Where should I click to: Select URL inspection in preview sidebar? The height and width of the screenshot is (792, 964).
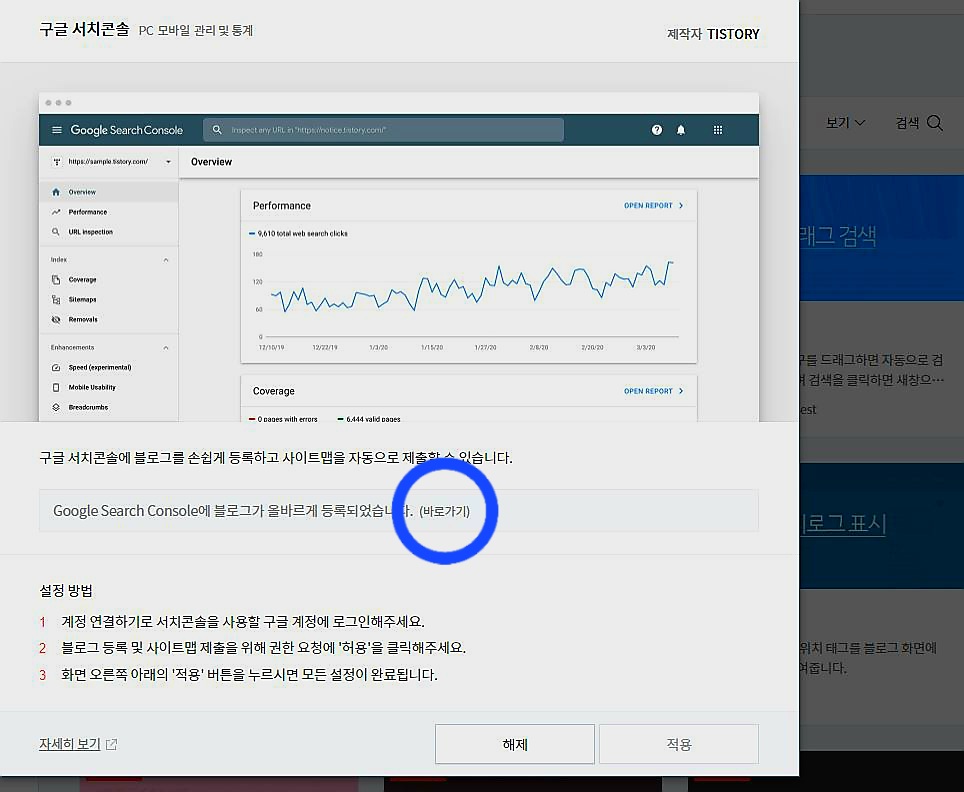pyautogui.click(x=108, y=232)
